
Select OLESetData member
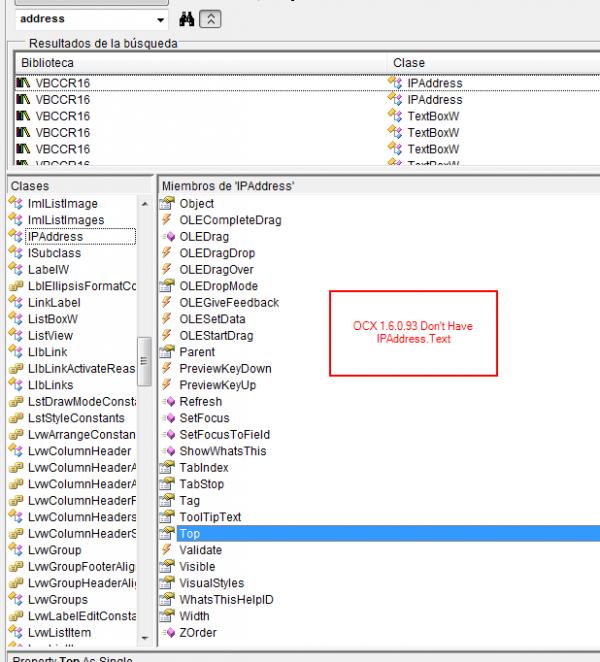click(x=212, y=319)
